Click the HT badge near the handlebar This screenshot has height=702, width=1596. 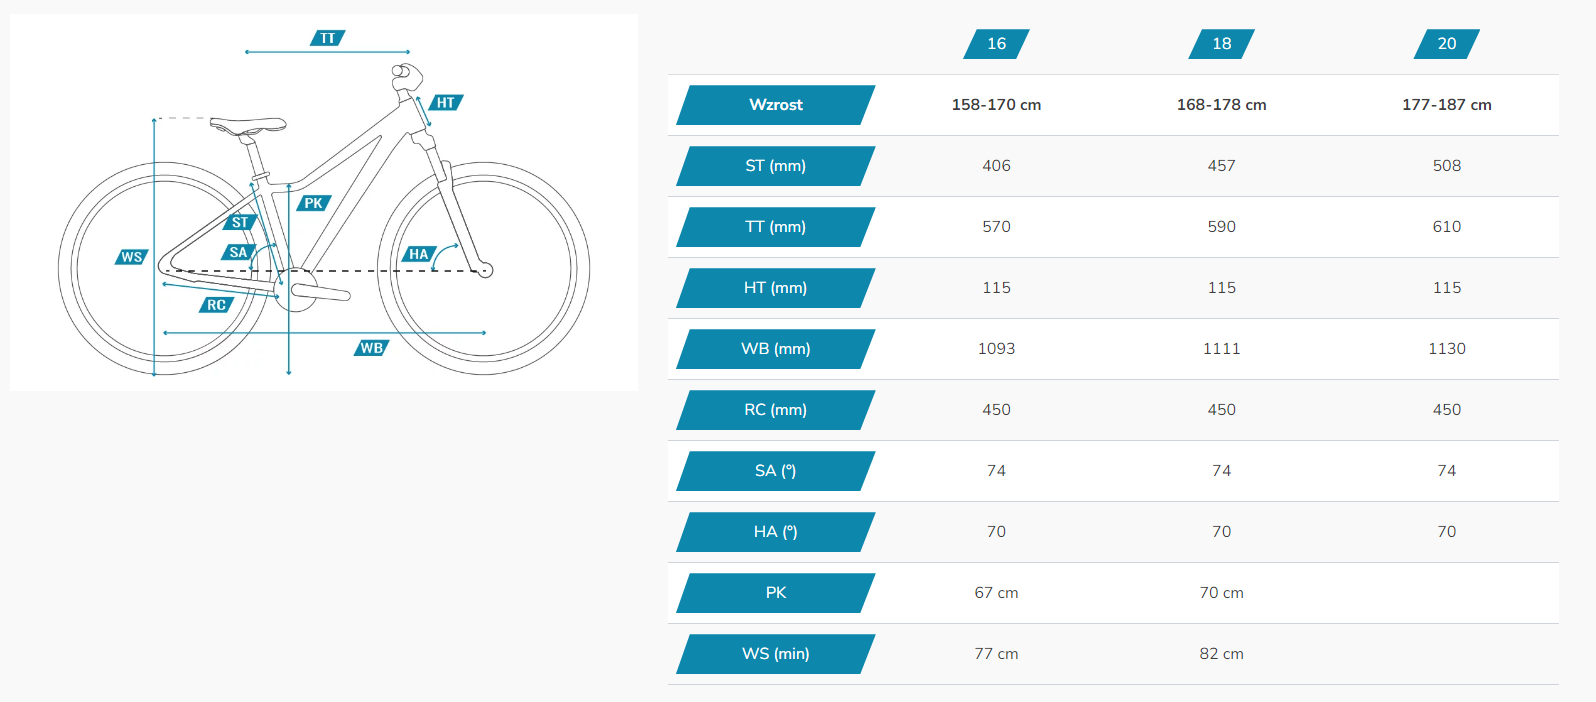tap(446, 102)
